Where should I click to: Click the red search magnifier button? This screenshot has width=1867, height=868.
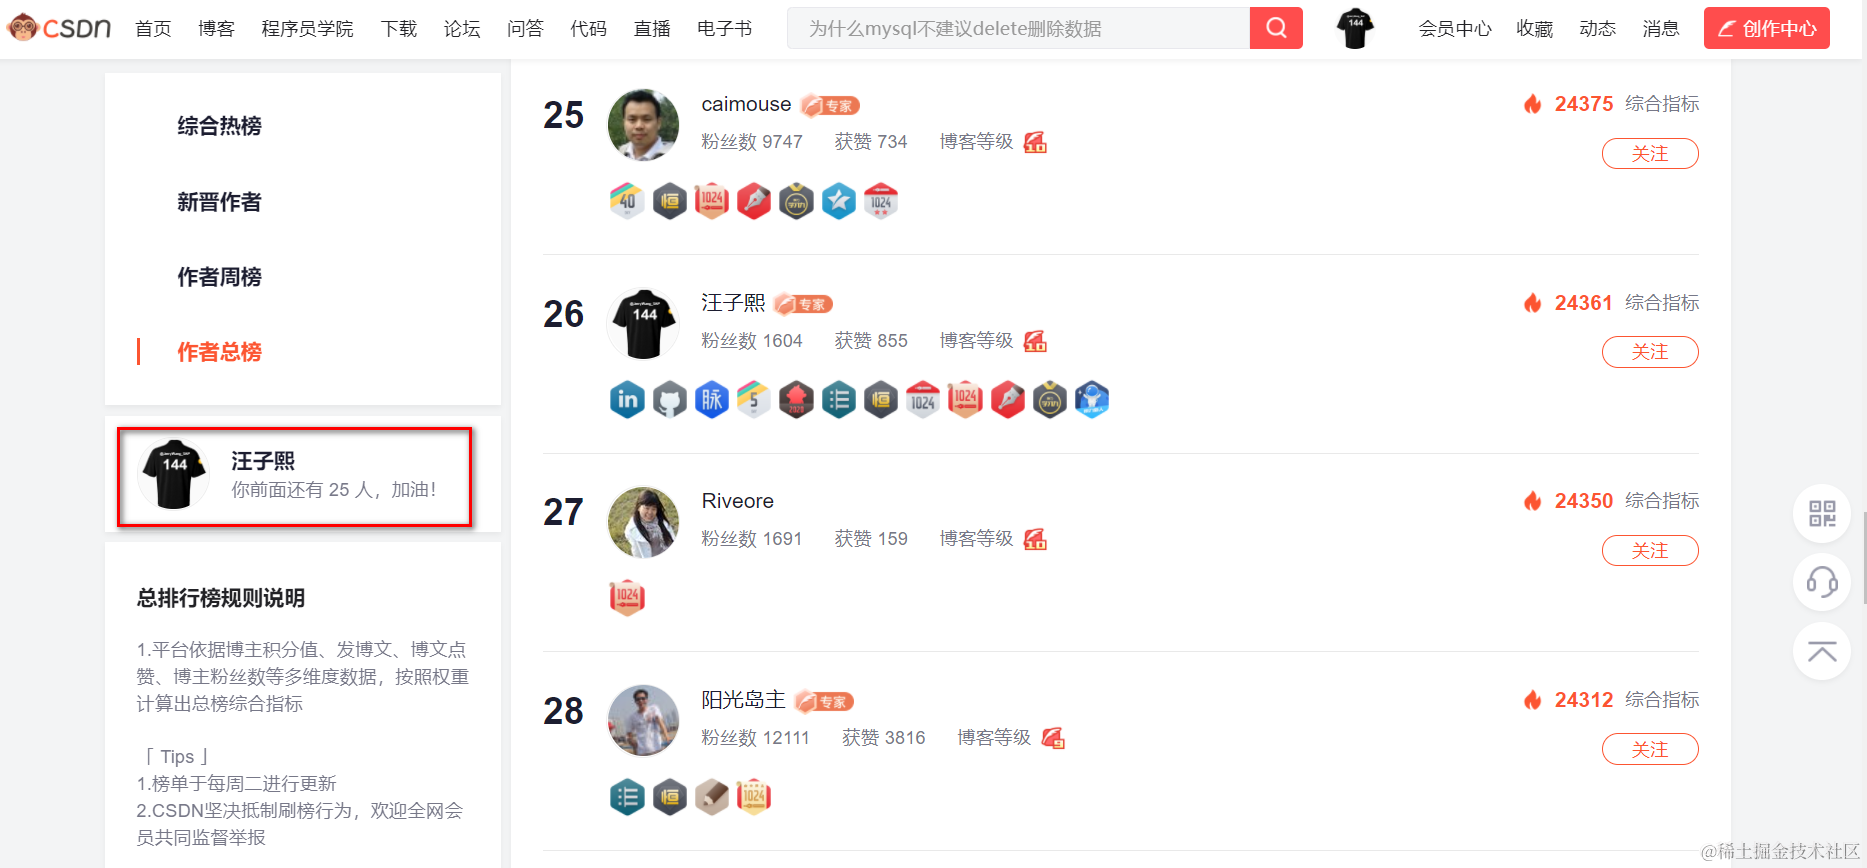click(x=1276, y=28)
